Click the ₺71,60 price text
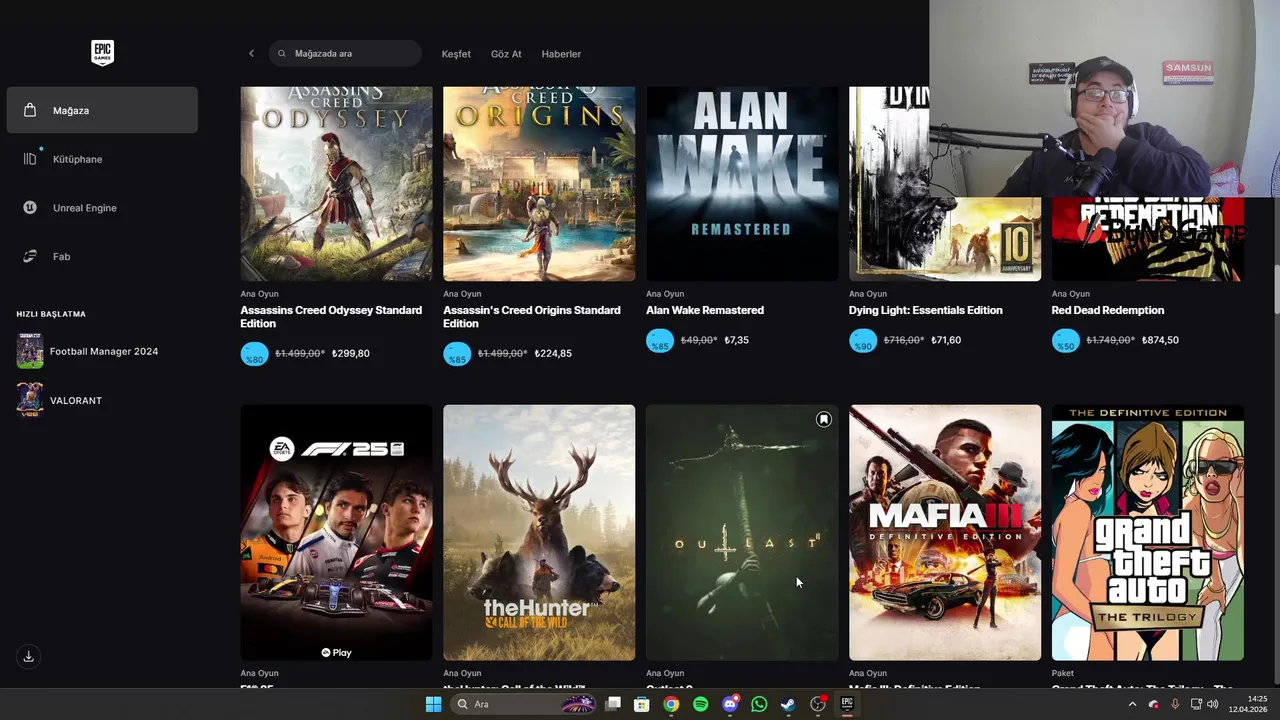The height and width of the screenshot is (720, 1280). (x=946, y=341)
